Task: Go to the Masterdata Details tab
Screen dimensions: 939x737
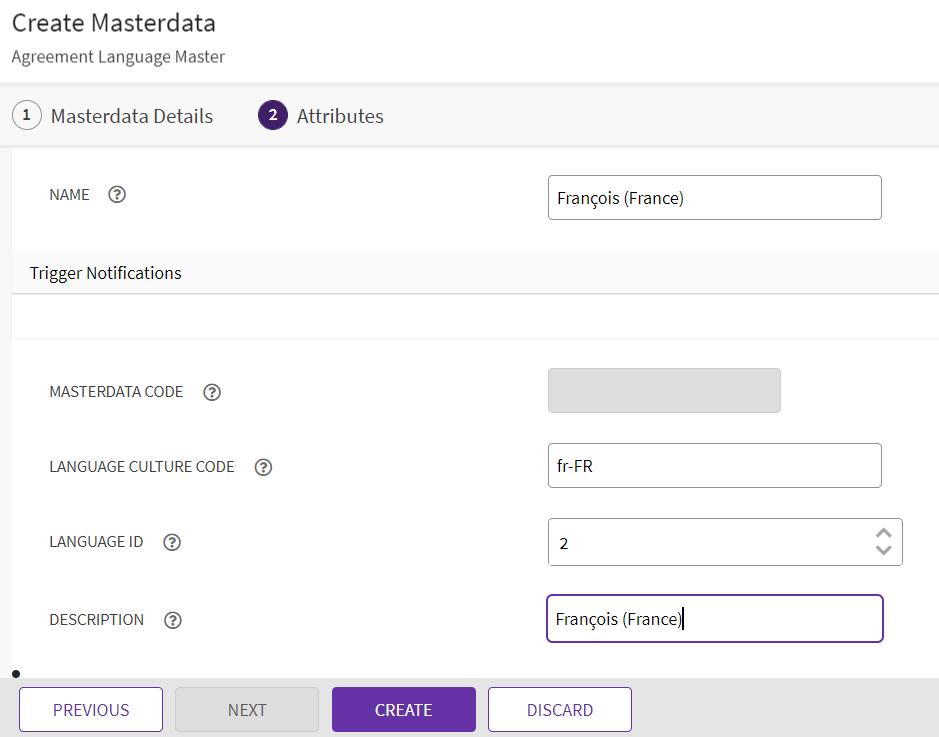Action: pyautogui.click(x=131, y=116)
